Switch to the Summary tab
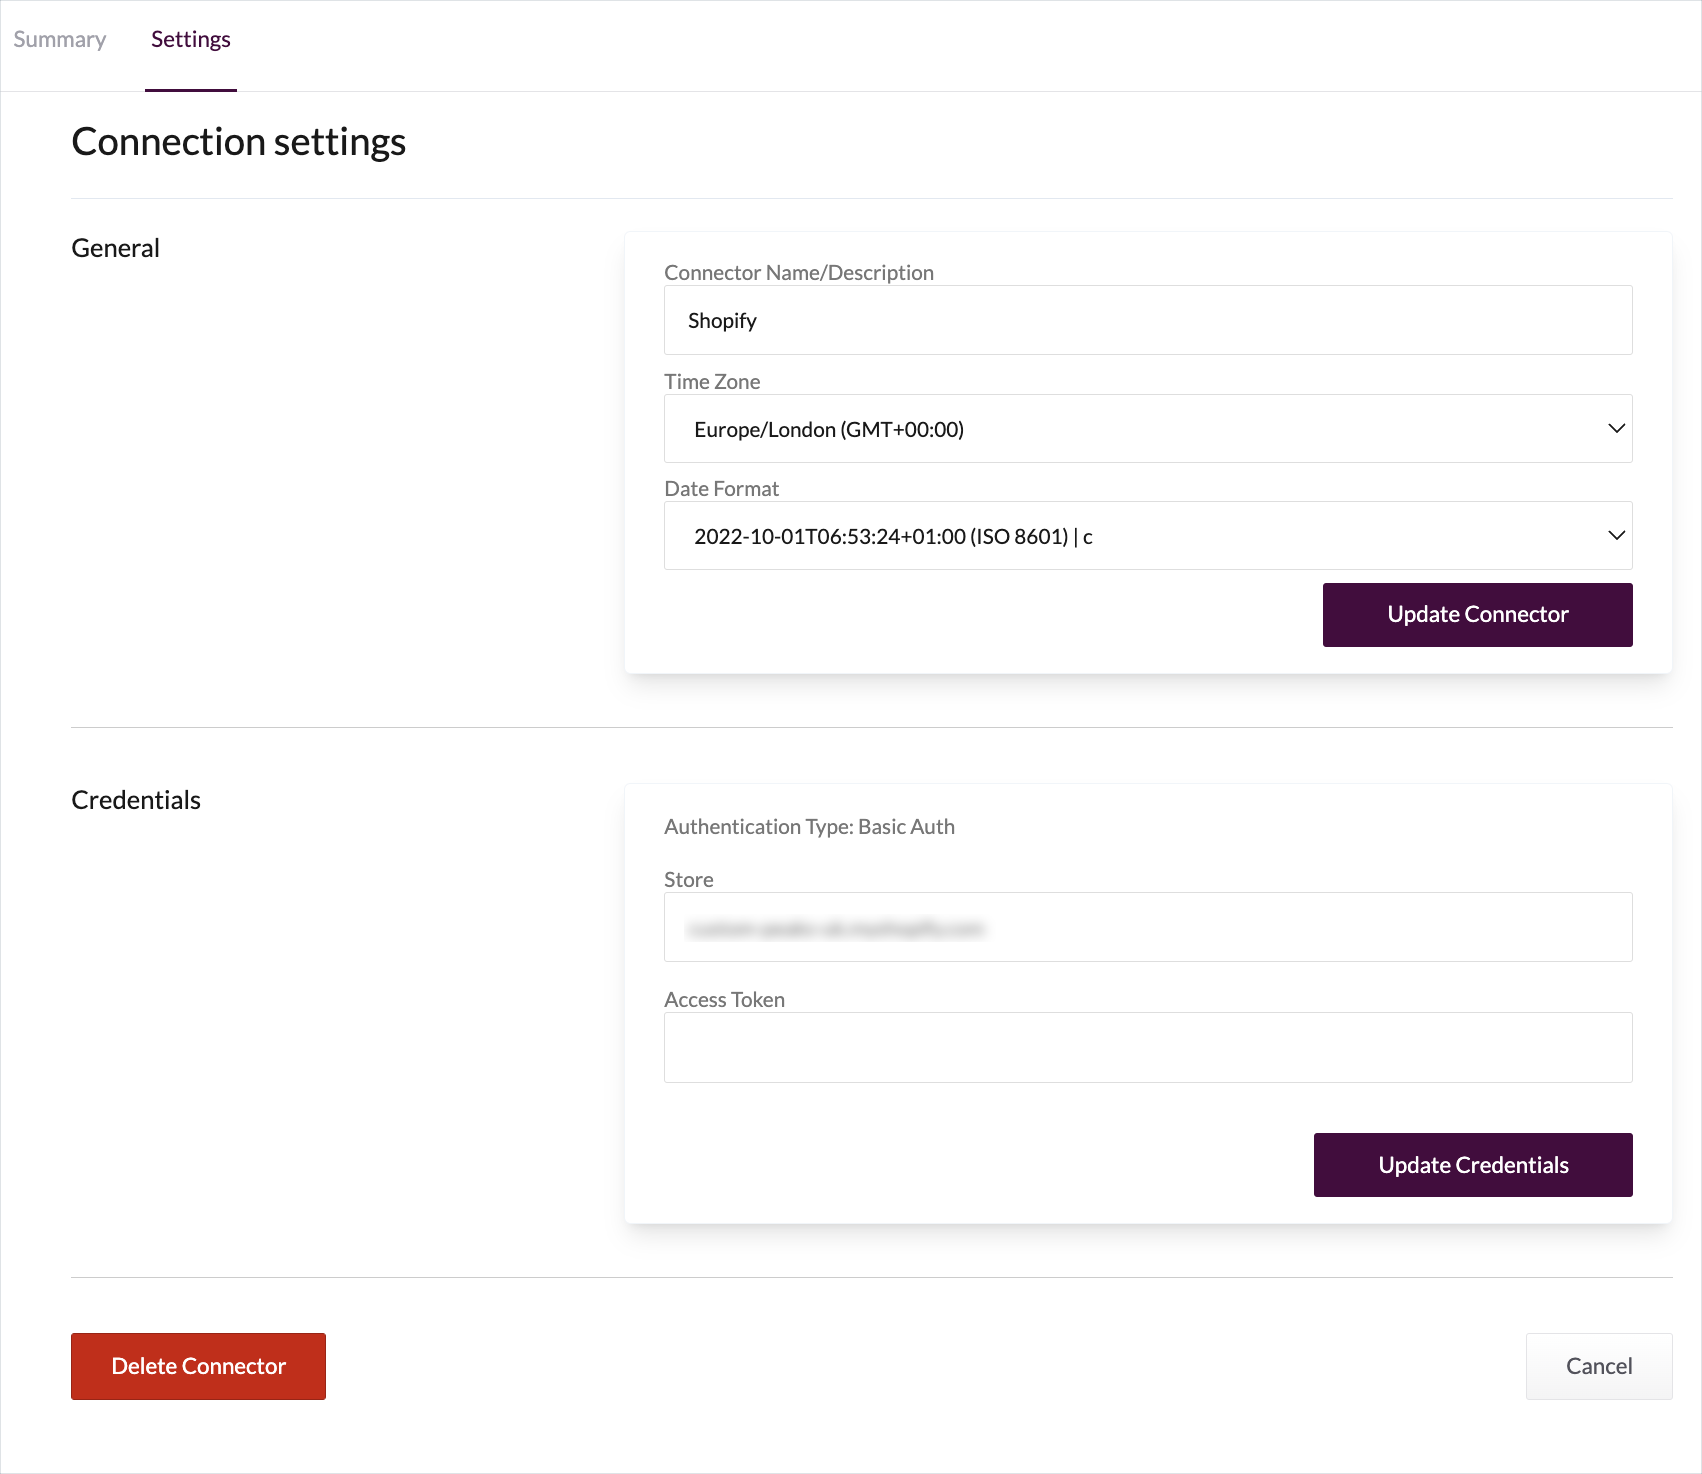1702x1474 pixels. coord(60,40)
